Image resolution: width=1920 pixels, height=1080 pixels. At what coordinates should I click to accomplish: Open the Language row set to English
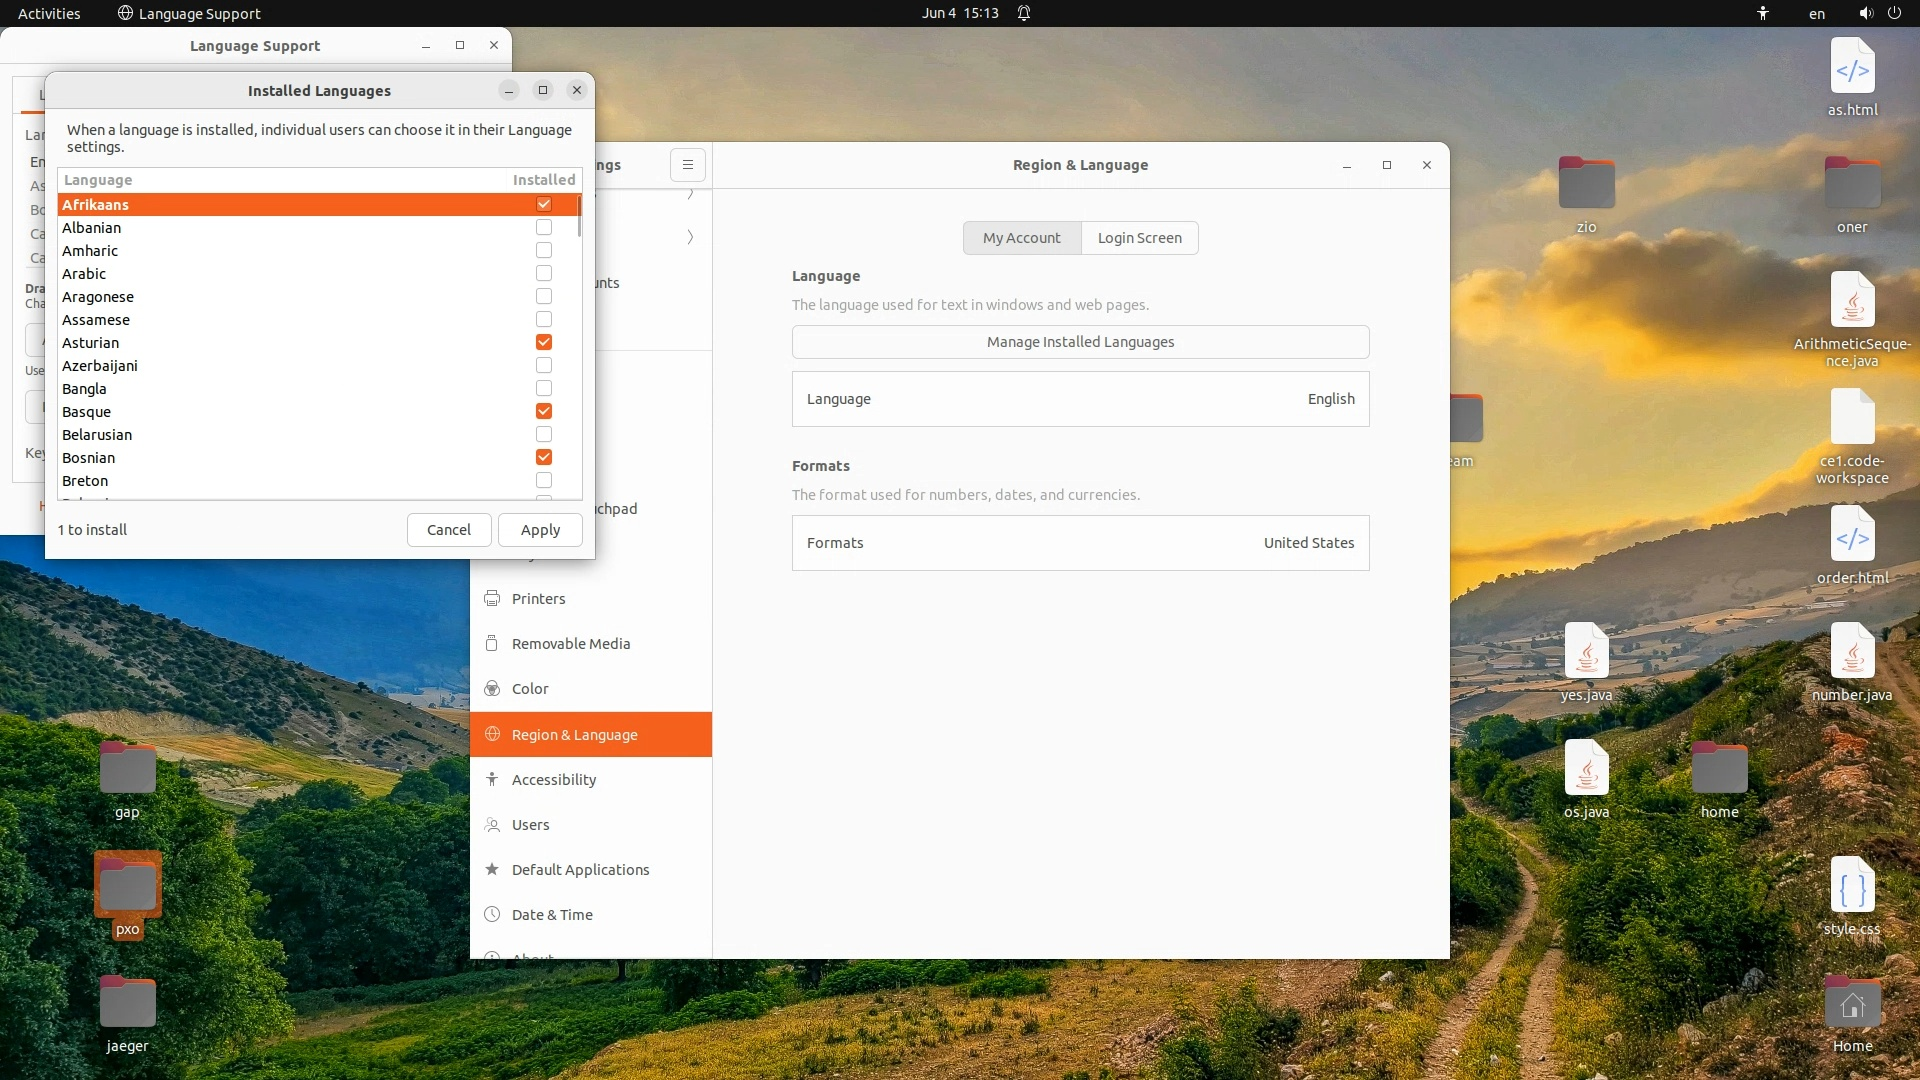[1080, 399]
